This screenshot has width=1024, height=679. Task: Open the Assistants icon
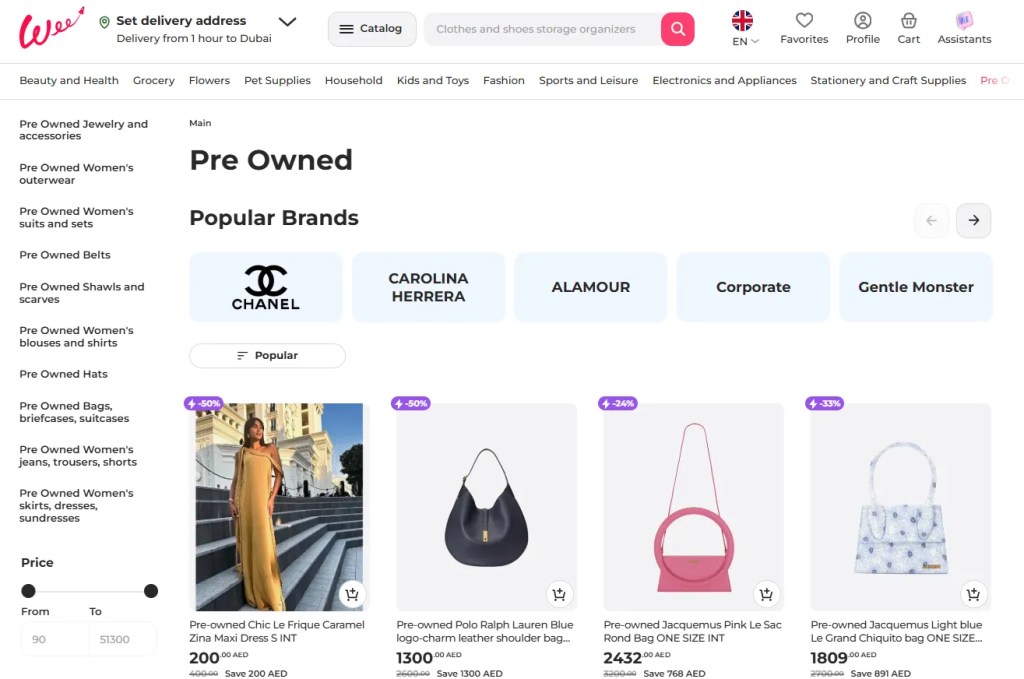(964, 21)
